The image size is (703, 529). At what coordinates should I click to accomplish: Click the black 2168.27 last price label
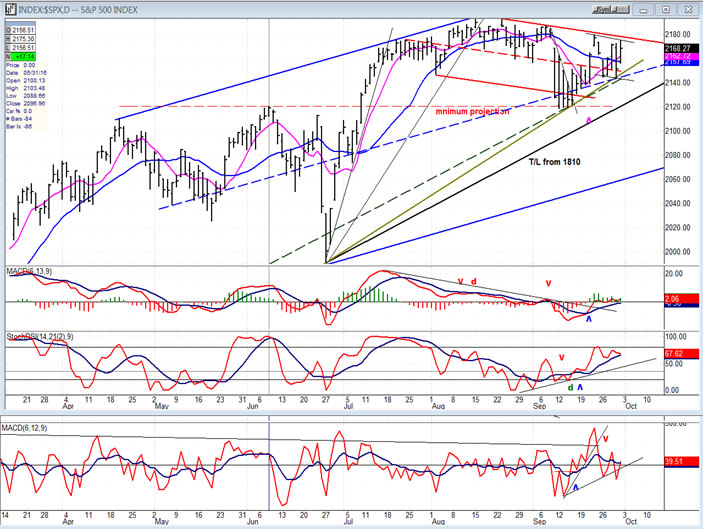681,48
